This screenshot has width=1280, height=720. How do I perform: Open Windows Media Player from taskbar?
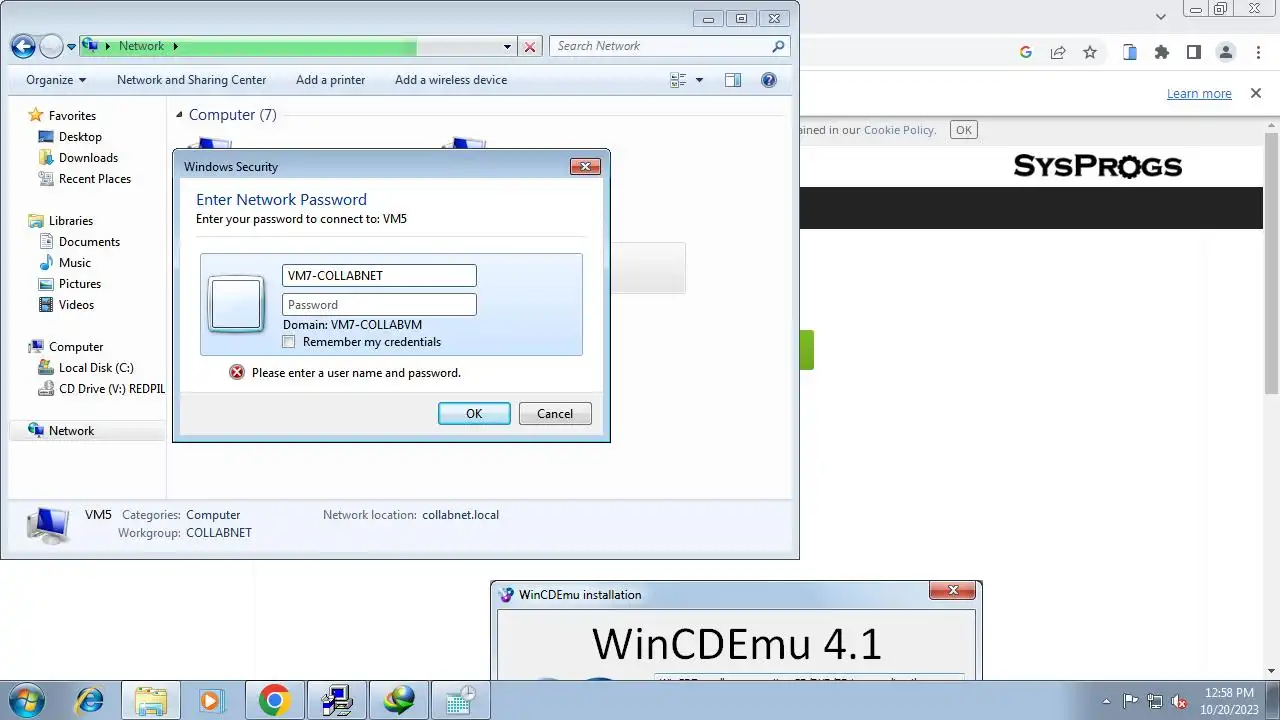(x=212, y=700)
